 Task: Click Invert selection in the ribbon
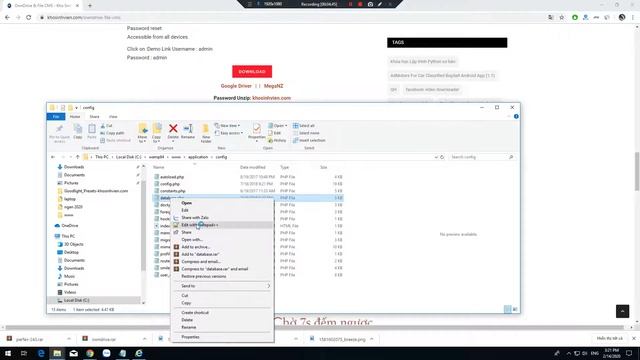pyautogui.click(x=309, y=140)
